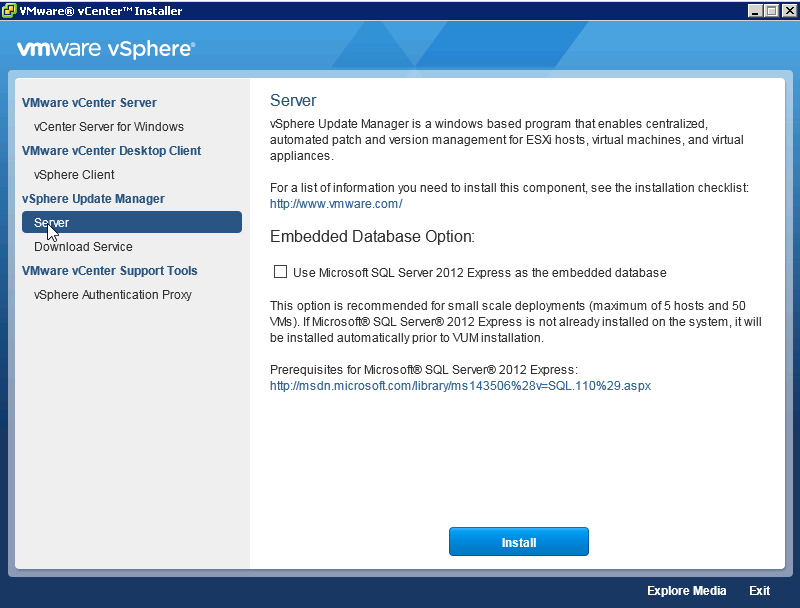Select vSphere Authentication Proxy

coord(113,295)
